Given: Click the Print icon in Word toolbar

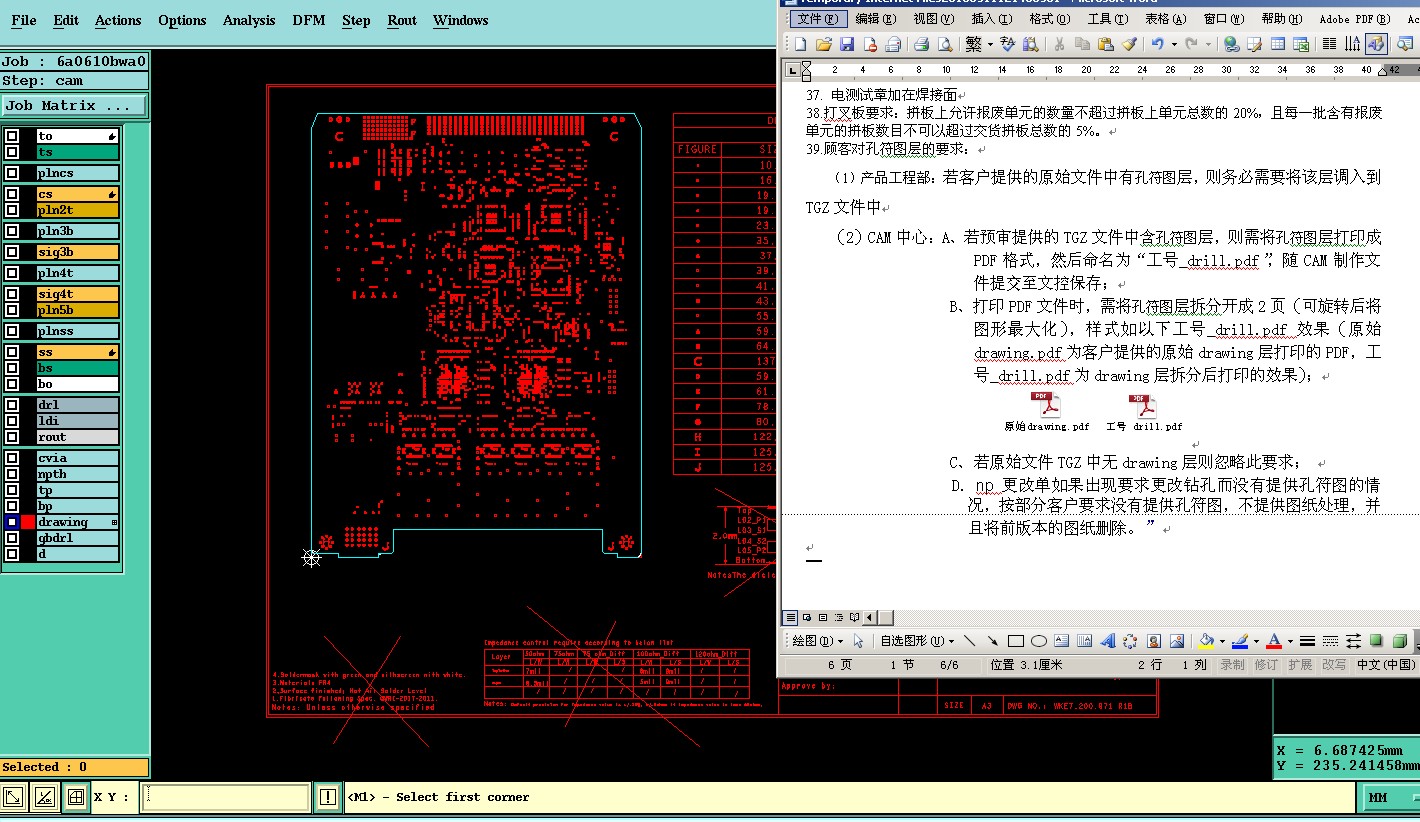Looking at the screenshot, I should pyautogui.click(x=923, y=44).
